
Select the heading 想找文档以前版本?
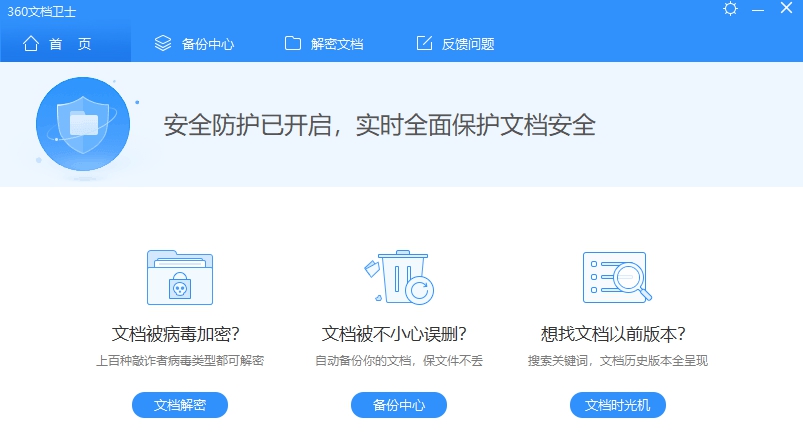(x=613, y=334)
